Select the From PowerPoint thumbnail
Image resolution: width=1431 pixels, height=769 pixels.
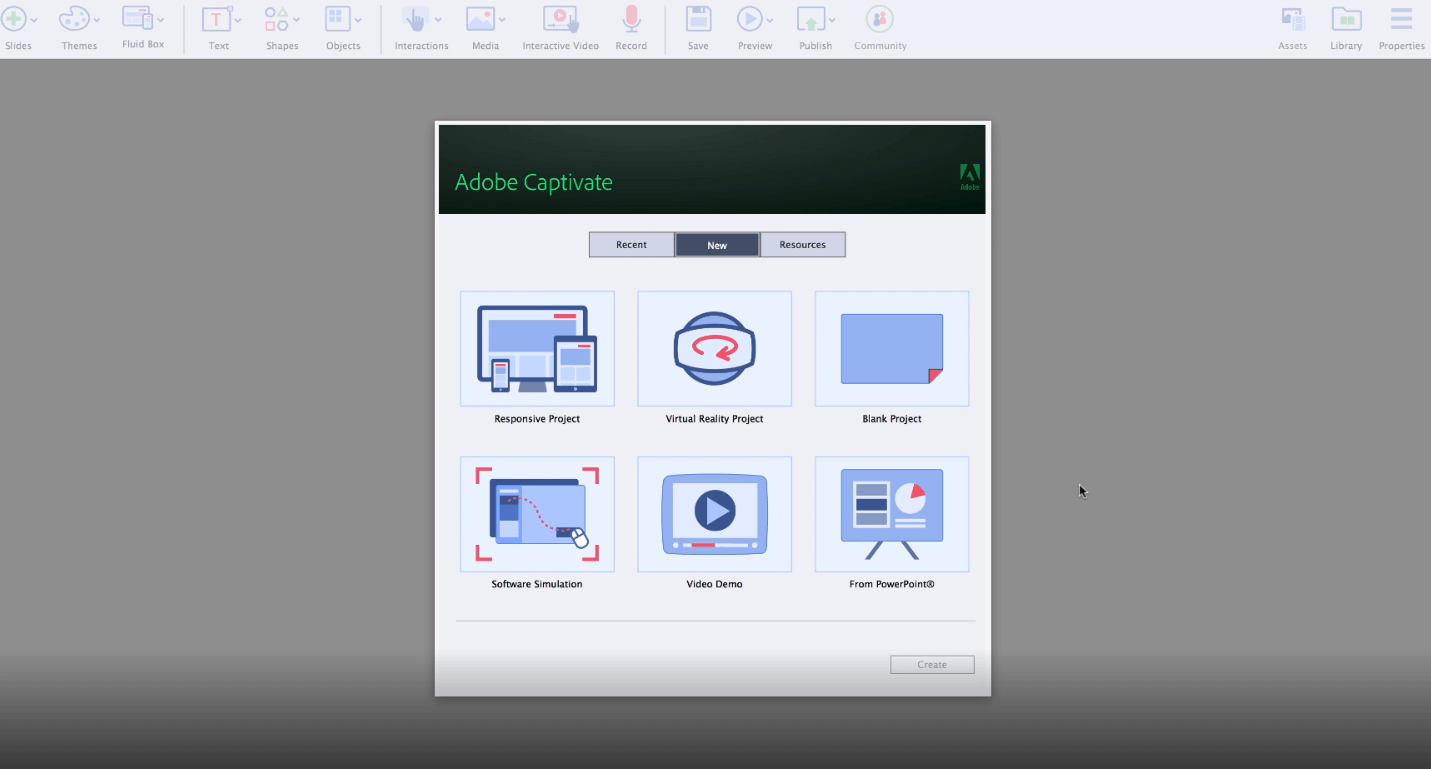click(x=892, y=514)
